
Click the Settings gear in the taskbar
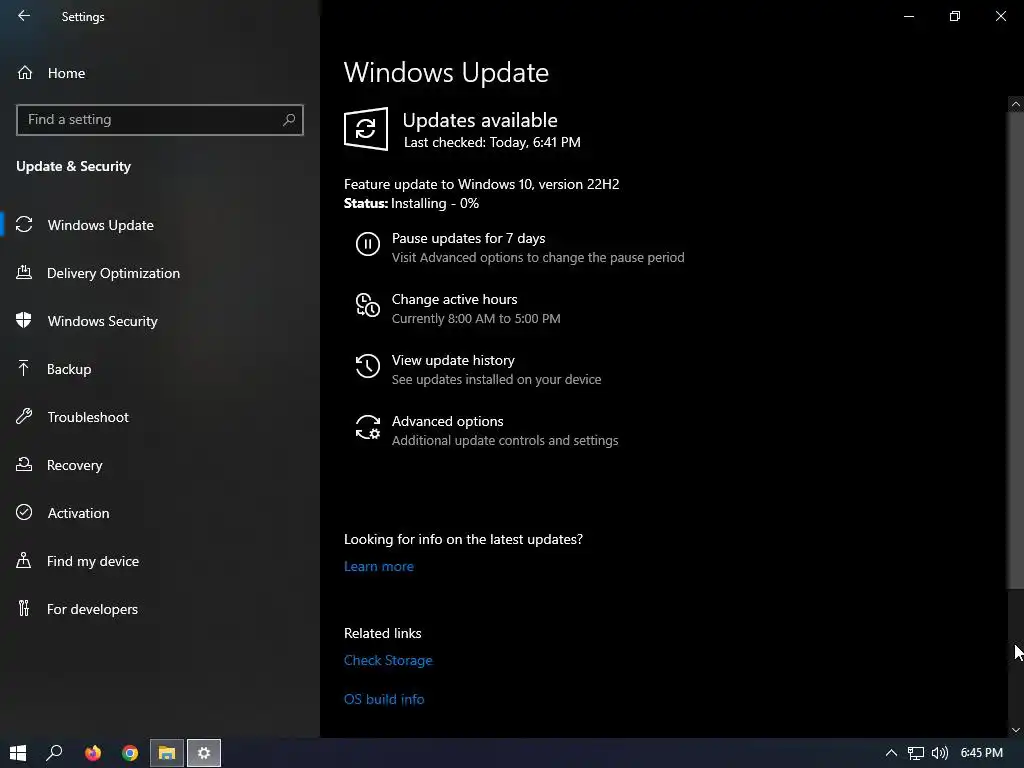point(204,753)
